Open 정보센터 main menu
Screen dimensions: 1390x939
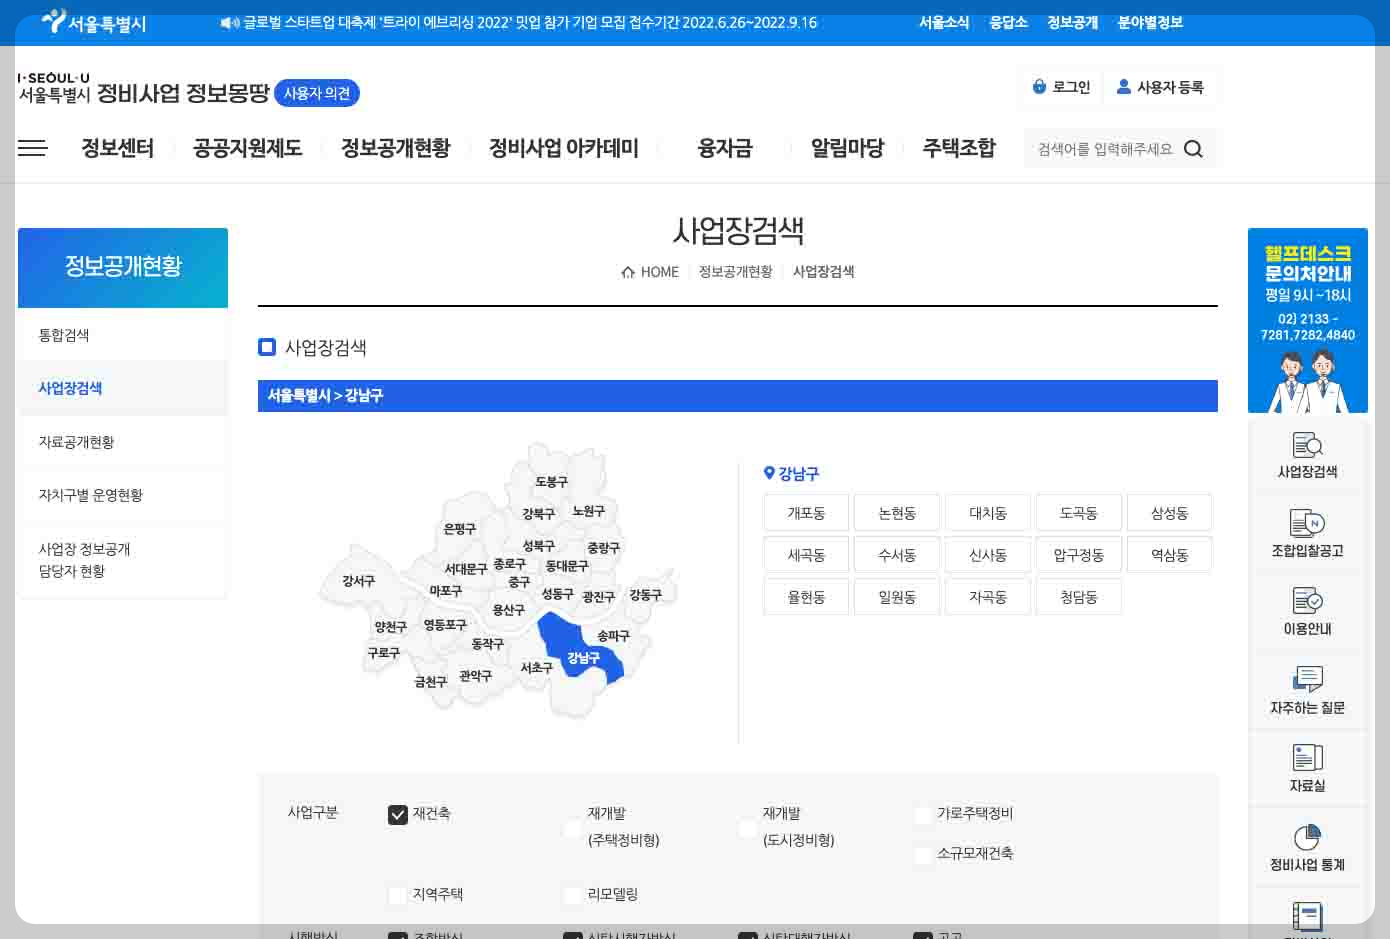pyautogui.click(x=117, y=148)
